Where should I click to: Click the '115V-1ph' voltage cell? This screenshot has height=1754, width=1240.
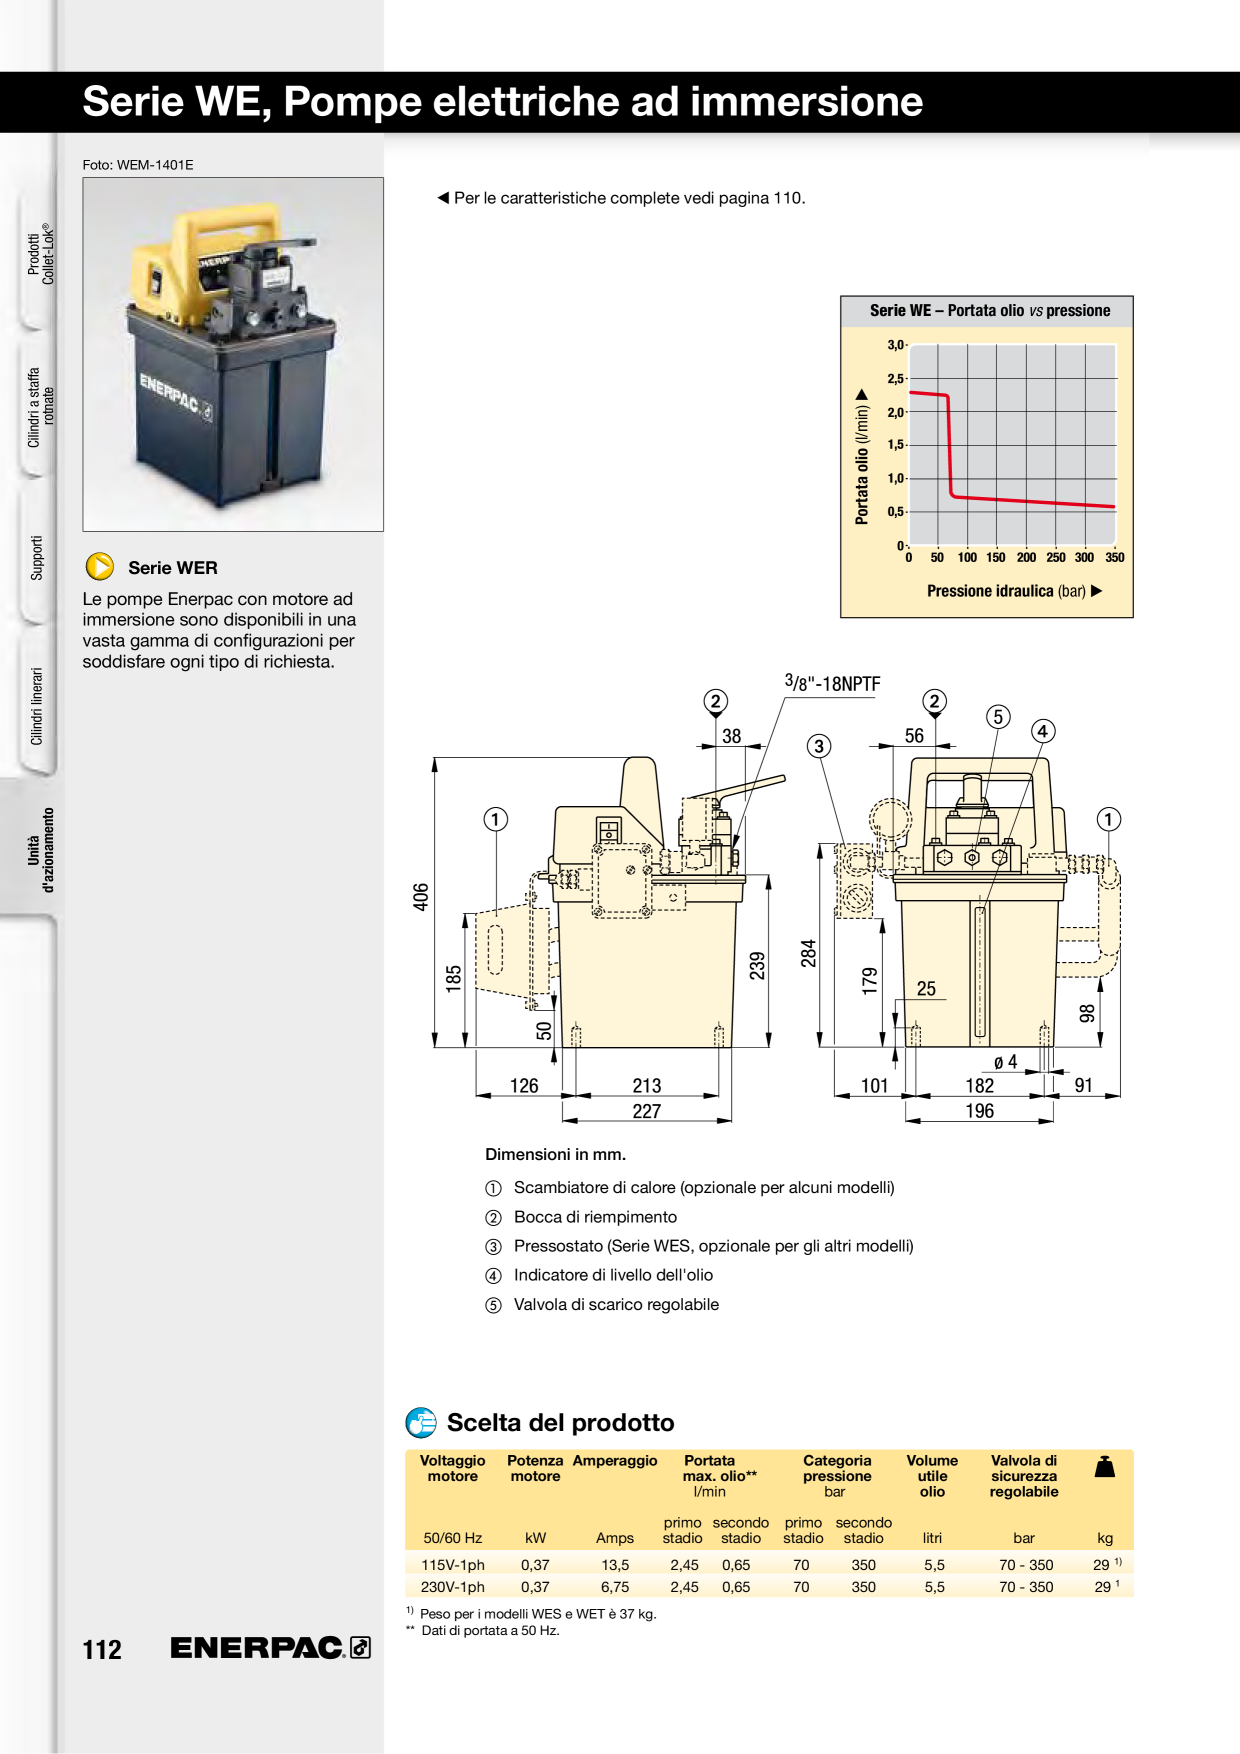452,1565
